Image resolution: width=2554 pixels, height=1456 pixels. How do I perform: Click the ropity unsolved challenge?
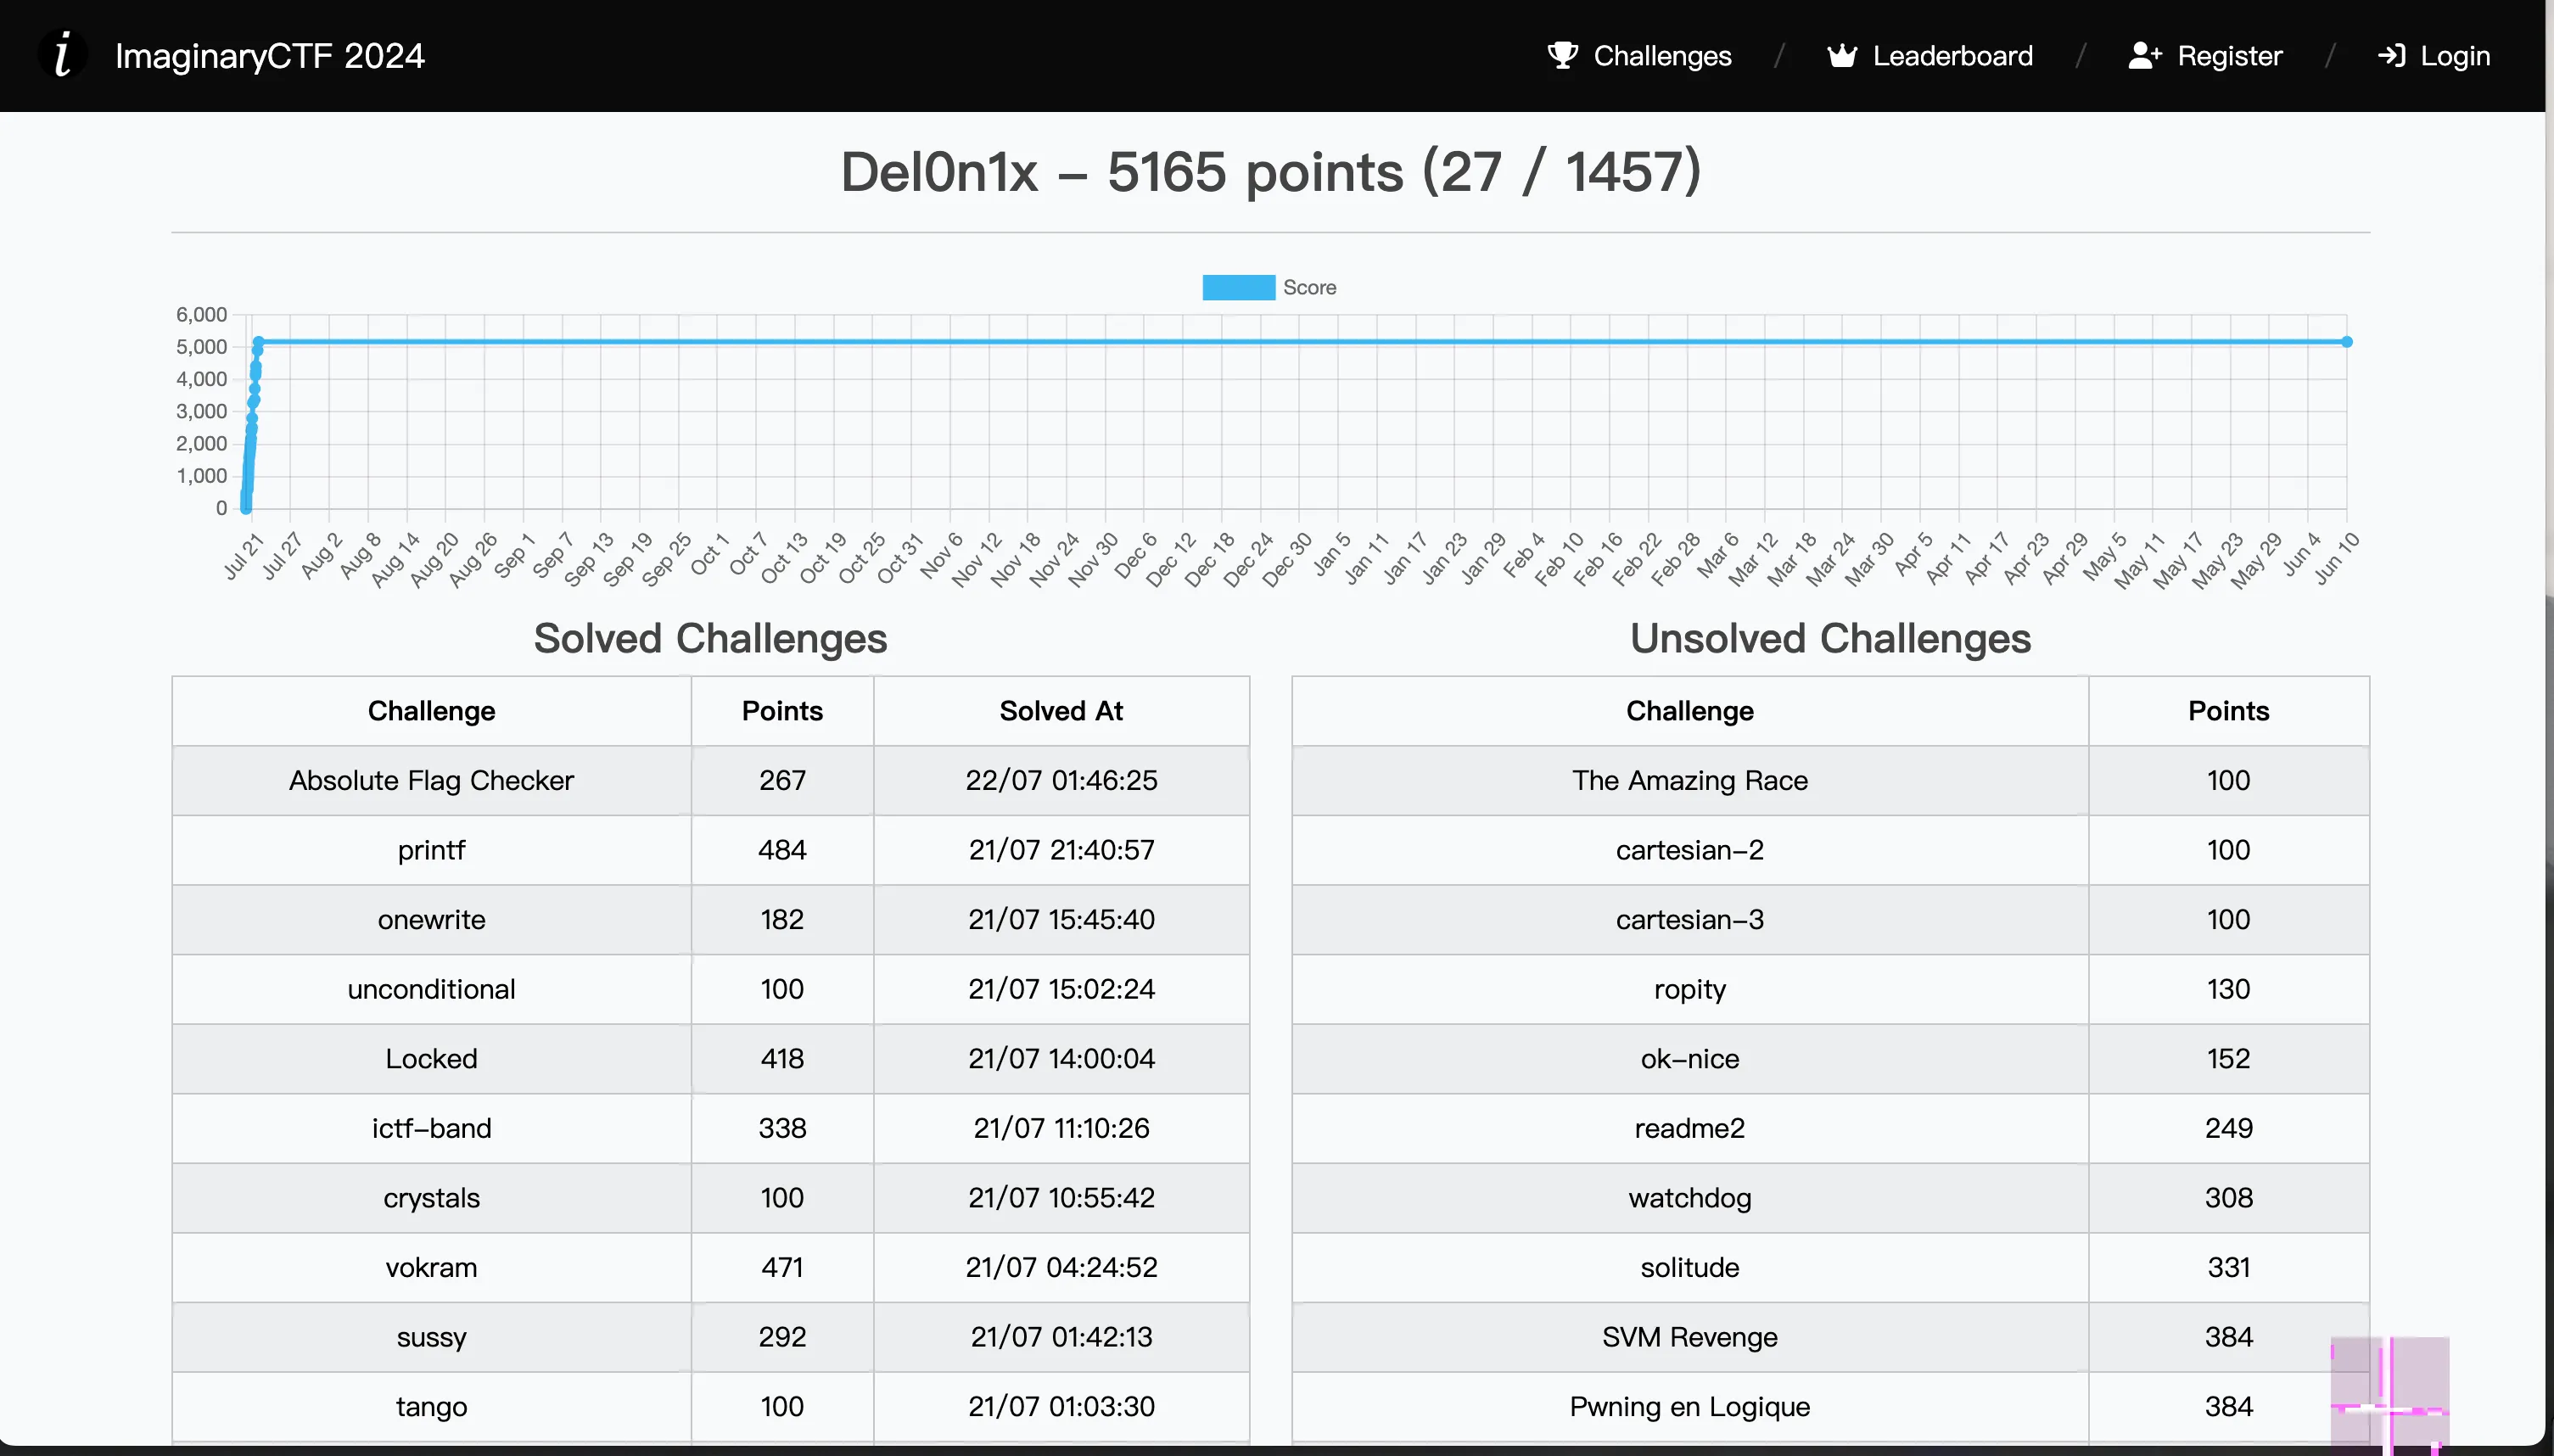point(1689,989)
